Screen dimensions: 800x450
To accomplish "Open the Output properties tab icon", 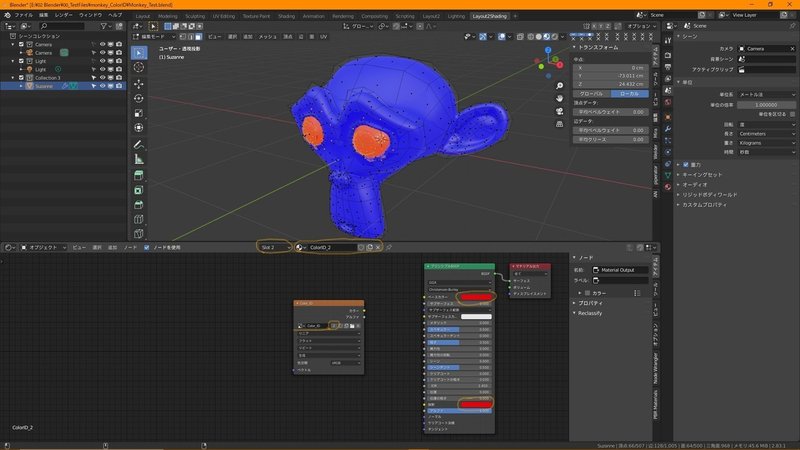I will coord(668,67).
